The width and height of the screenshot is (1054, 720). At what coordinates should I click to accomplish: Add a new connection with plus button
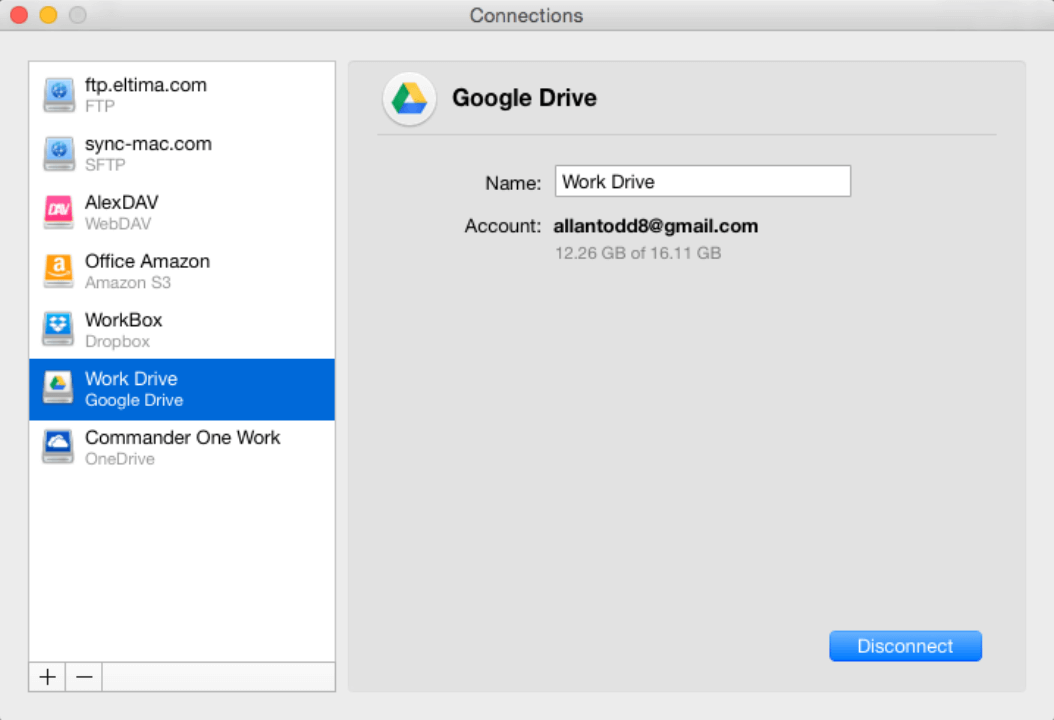click(47, 677)
